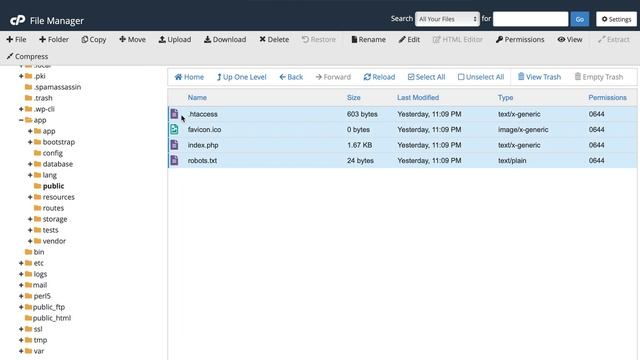Click the cPanel logo icon
The height and width of the screenshot is (360, 640).
(x=18, y=20)
